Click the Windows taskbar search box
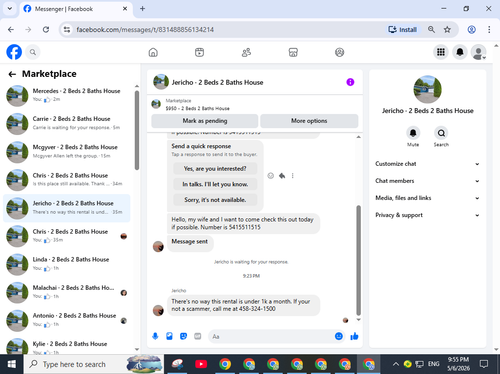The image size is (500, 374). 94,364
